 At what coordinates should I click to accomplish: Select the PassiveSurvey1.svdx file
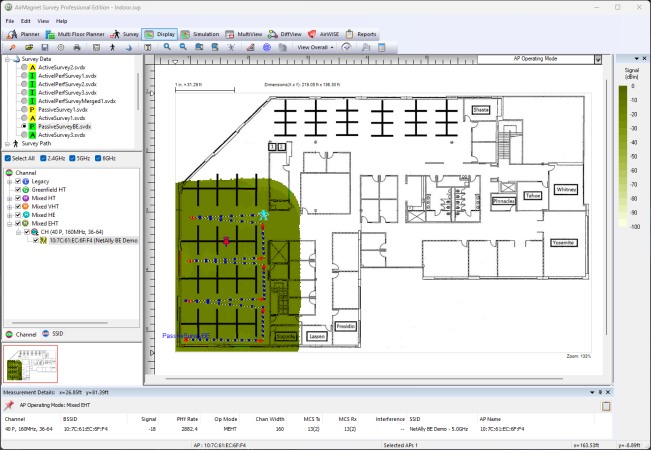[63, 110]
